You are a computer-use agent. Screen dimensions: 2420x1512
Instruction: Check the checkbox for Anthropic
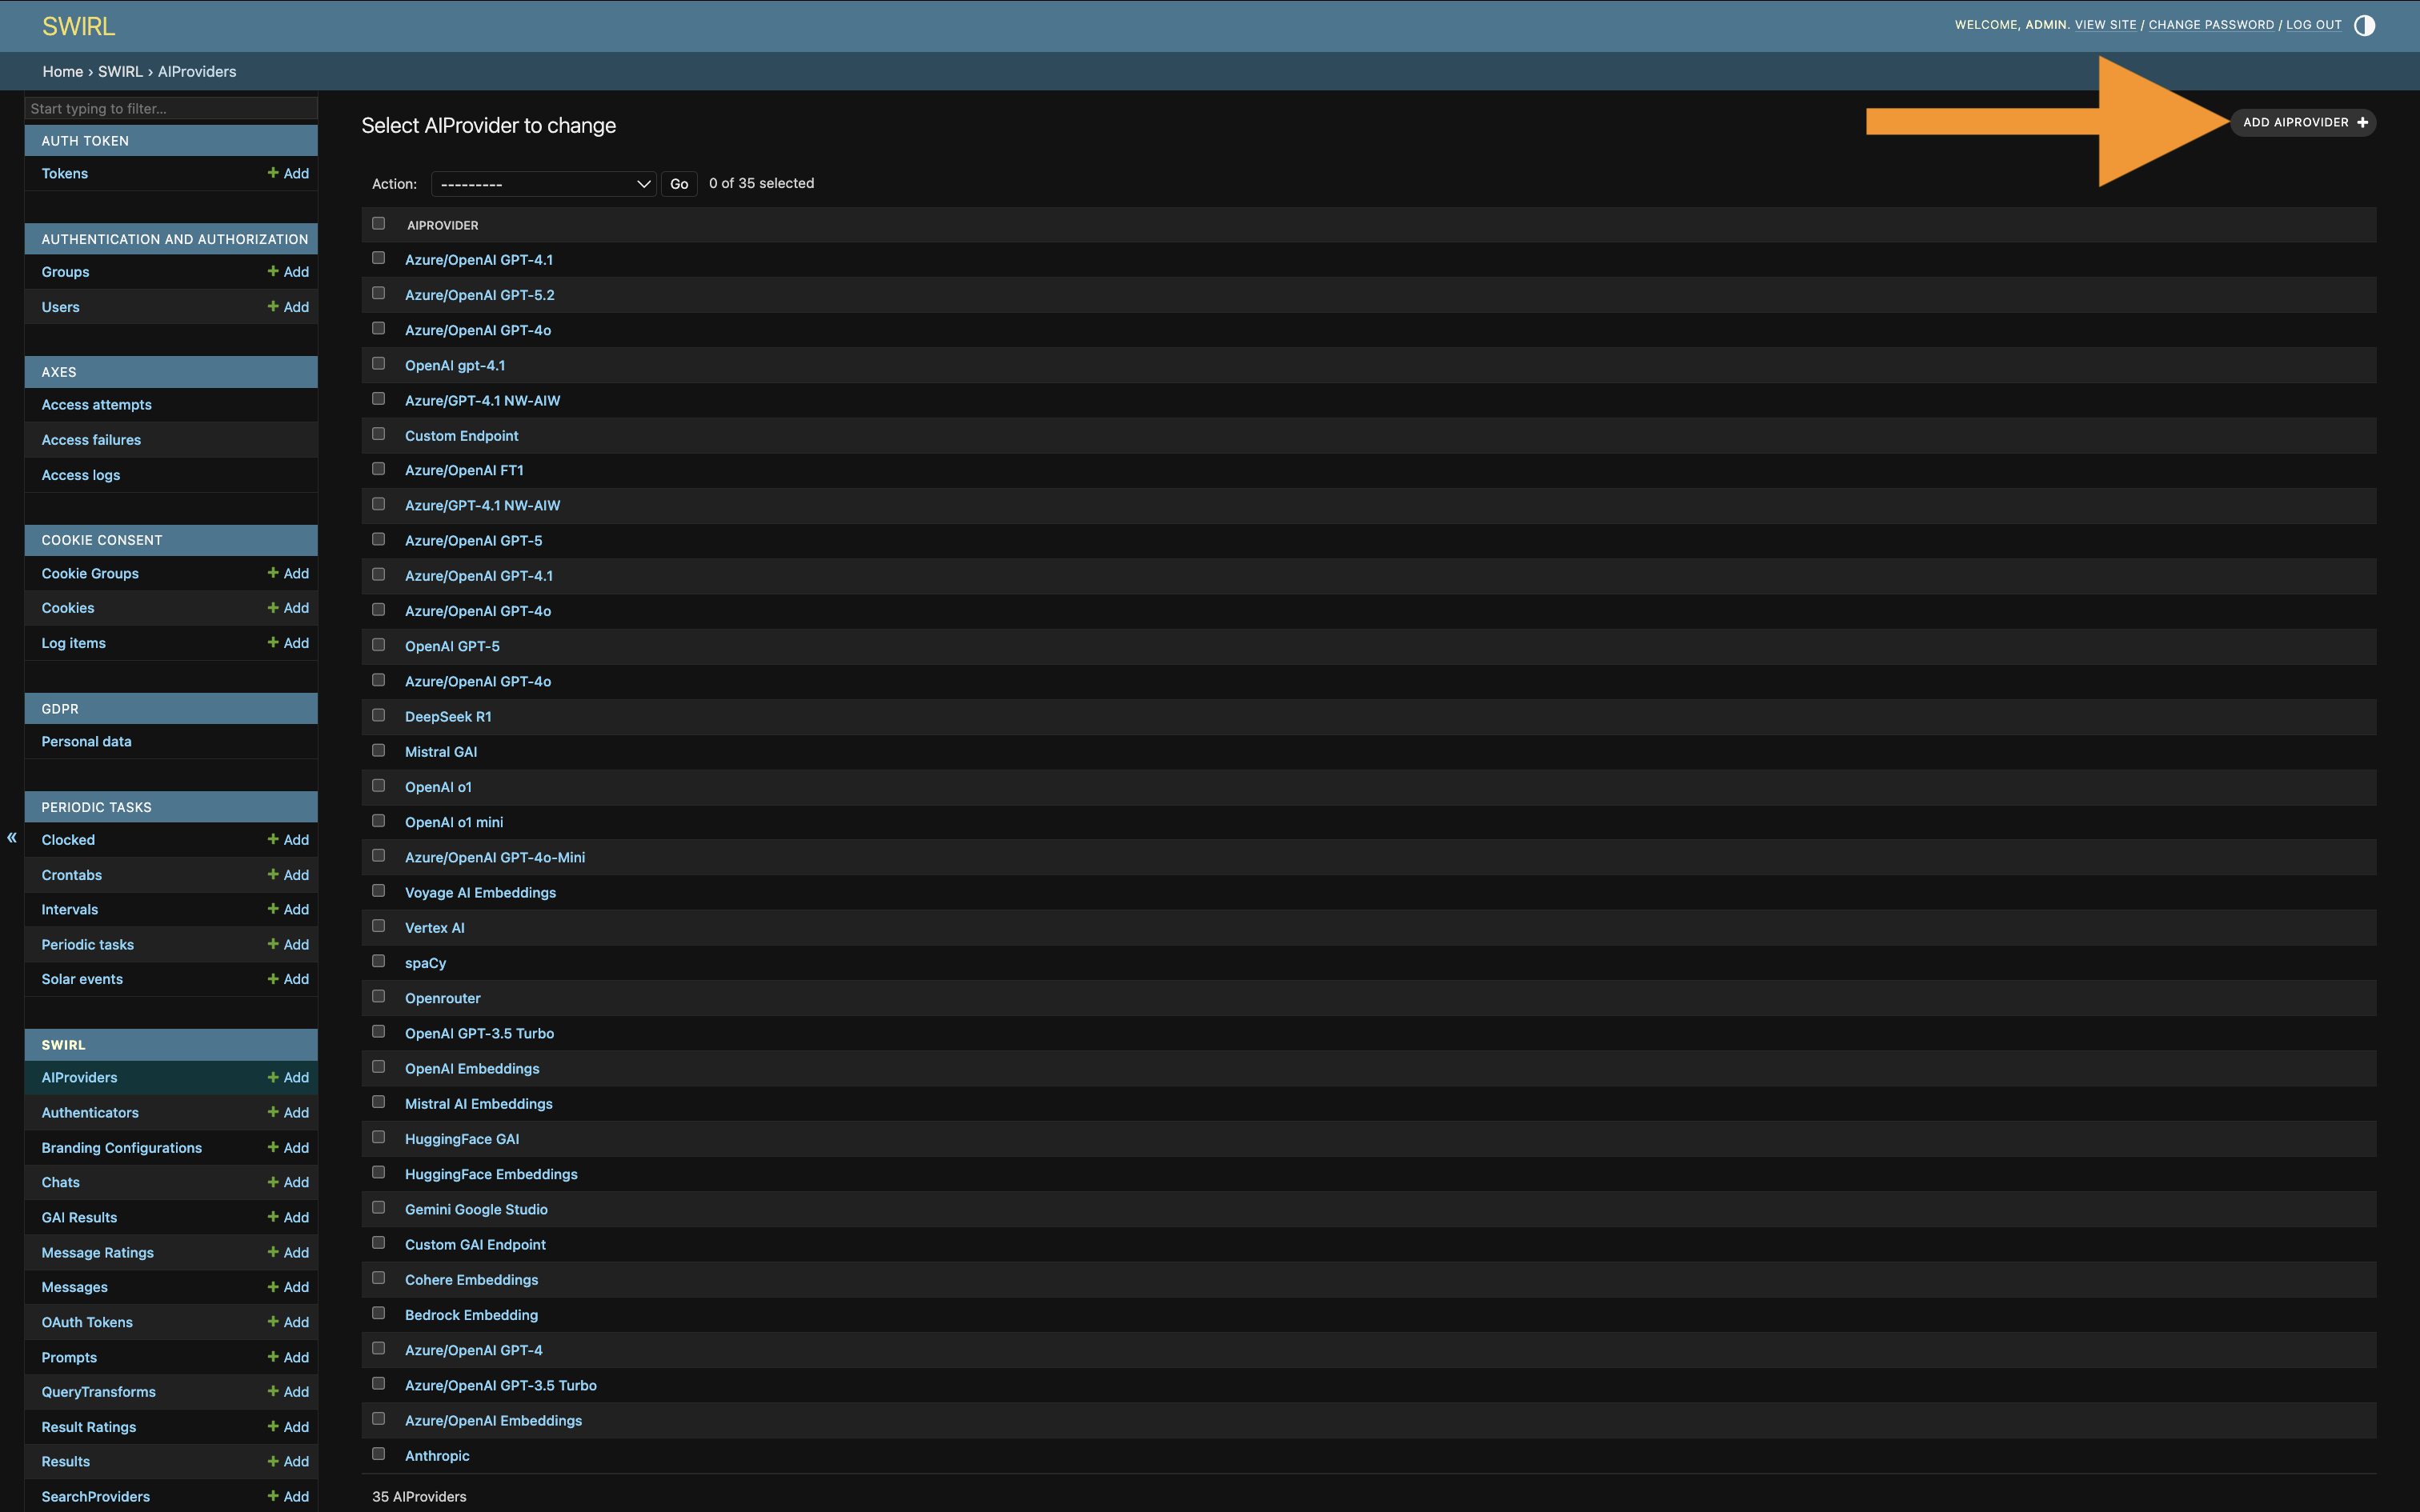(378, 1453)
